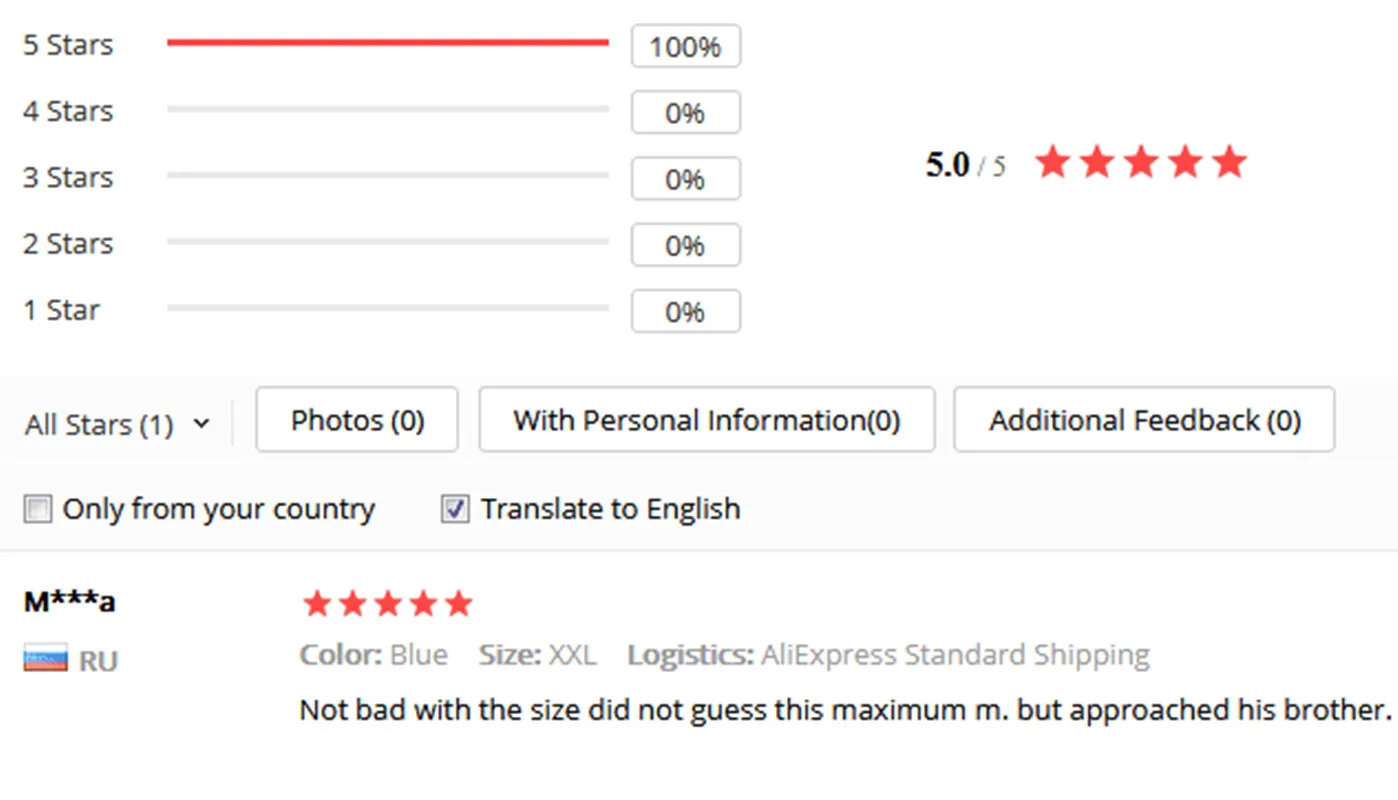
Task: Click the overall 5.0 star rating
Action: (x=1140, y=162)
